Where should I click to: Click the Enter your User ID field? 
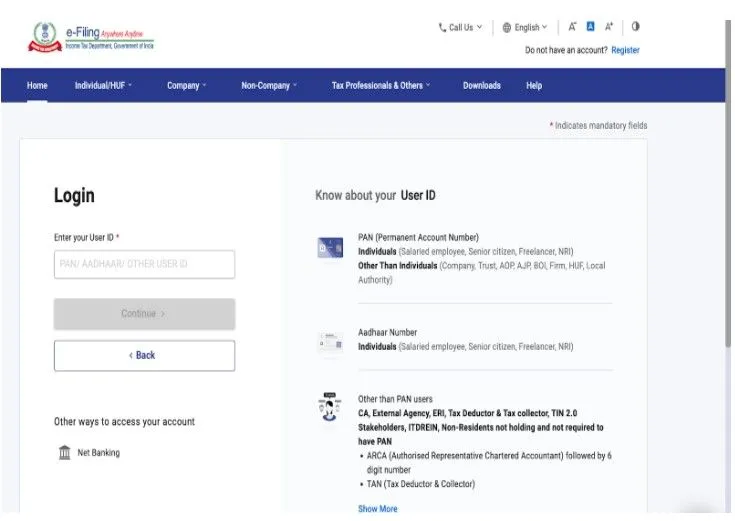144,264
